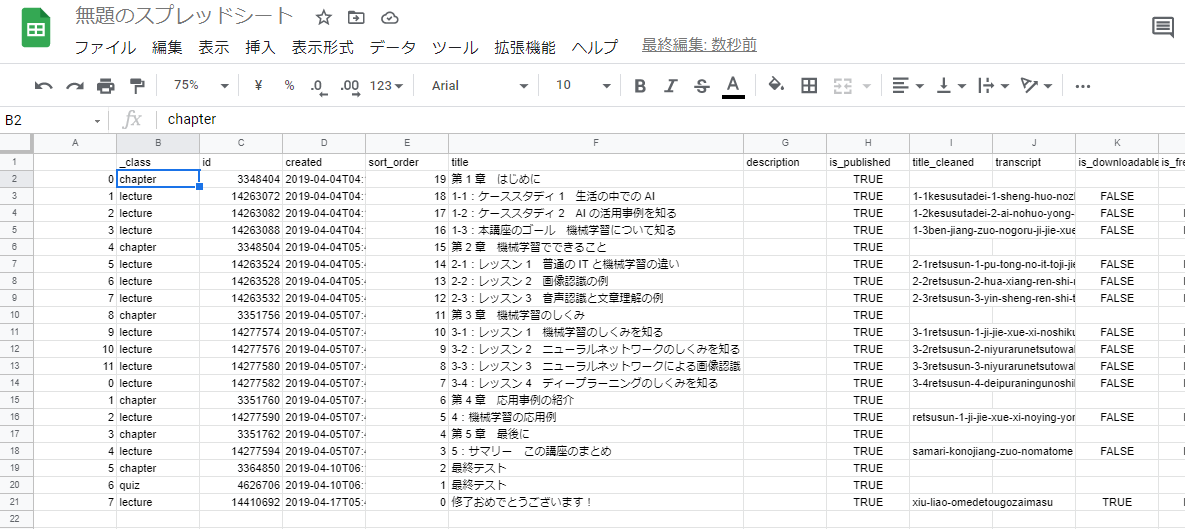Open the comment history icon
This screenshot has width=1185, height=529.
coord(1162,29)
